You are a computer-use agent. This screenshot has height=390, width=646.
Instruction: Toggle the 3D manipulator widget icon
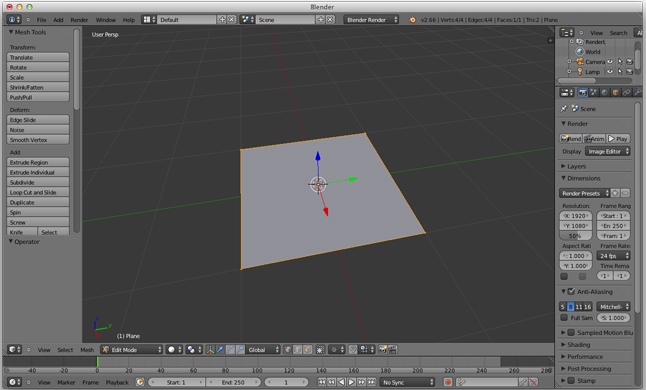pyautogui.click(x=210, y=350)
